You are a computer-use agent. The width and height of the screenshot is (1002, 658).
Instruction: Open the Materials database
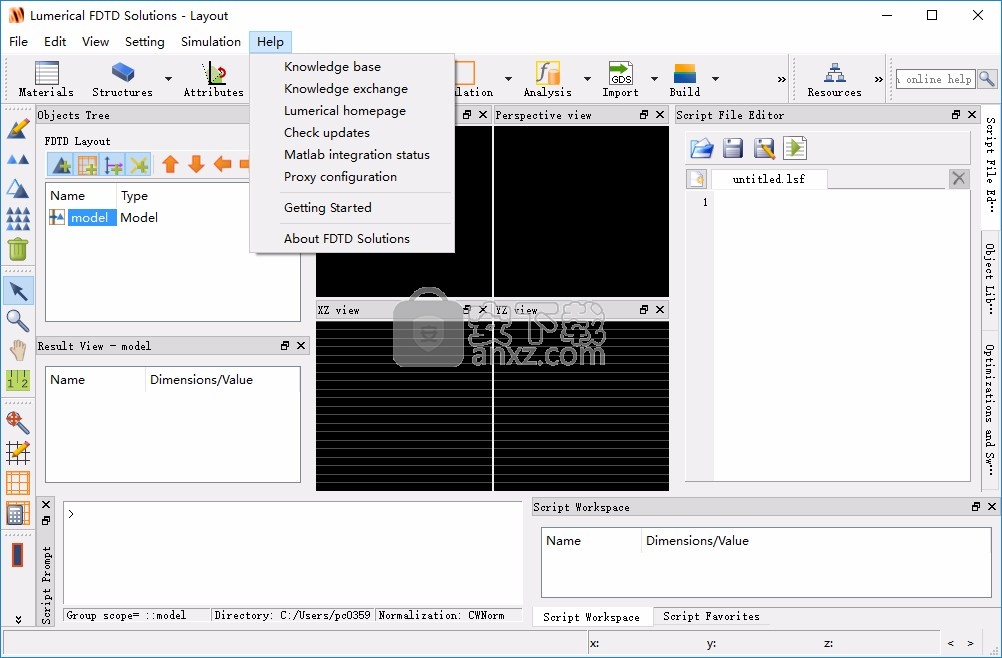coord(46,78)
